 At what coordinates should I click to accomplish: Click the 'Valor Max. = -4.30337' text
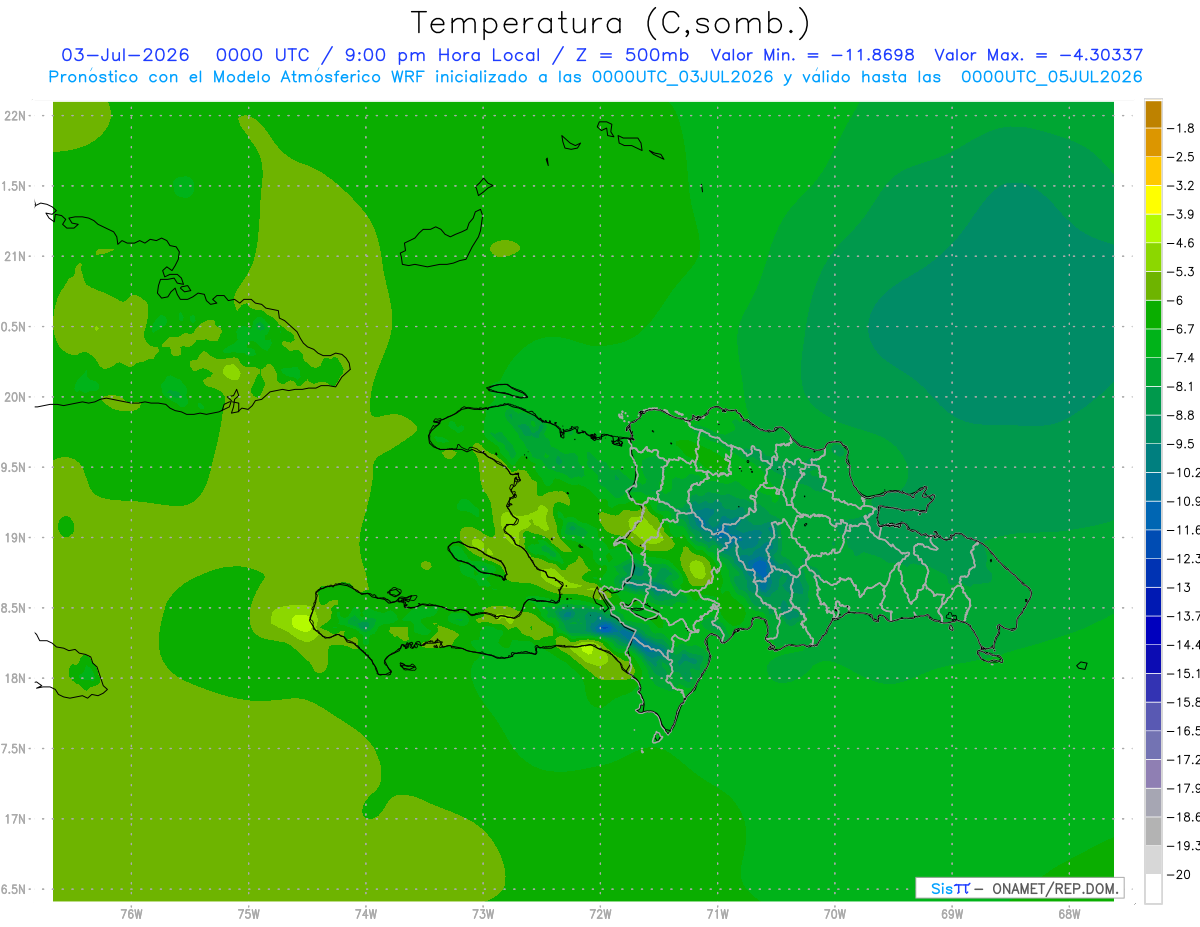(1038, 55)
